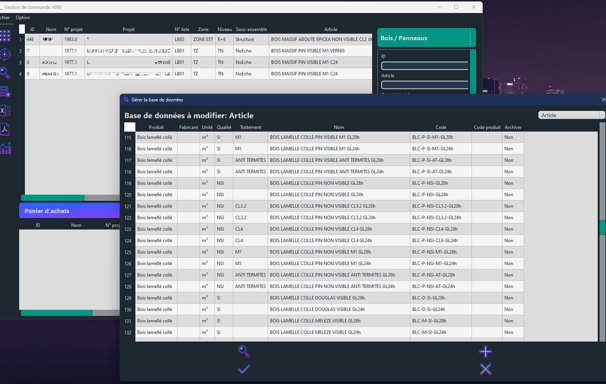Viewport: 606px width, 384px height.
Task: Open the Excel export icon in sidebar
Action: (x=5, y=110)
